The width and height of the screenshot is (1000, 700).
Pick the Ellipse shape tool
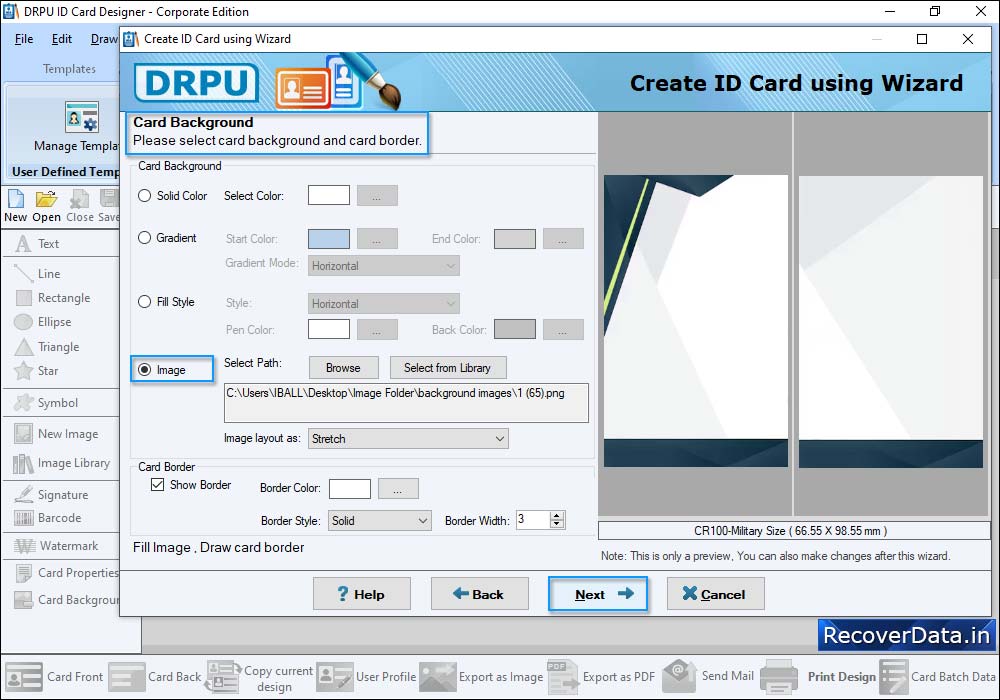tap(43, 322)
